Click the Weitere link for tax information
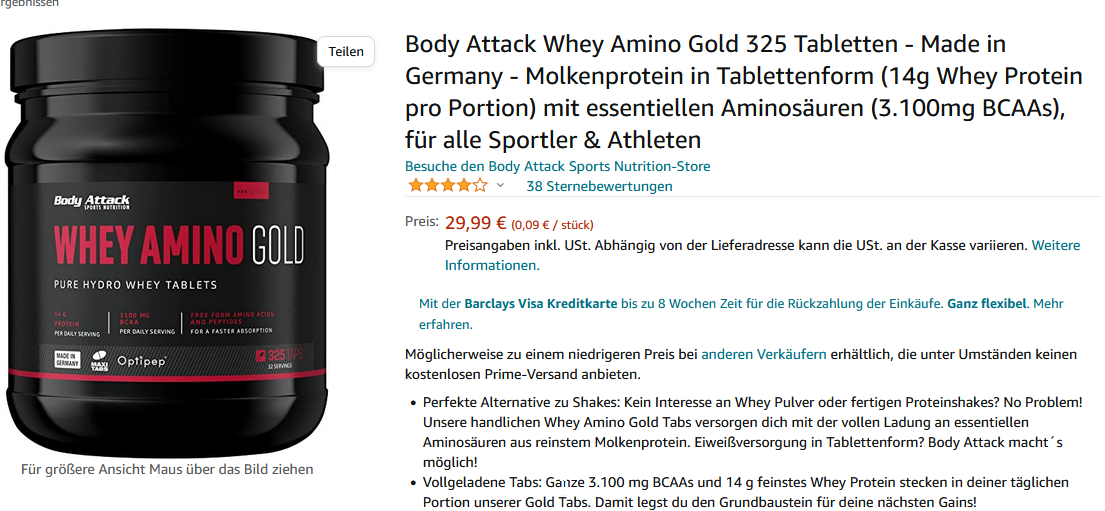Image resolution: width=1105 pixels, height=511 pixels. pos(1056,245)
